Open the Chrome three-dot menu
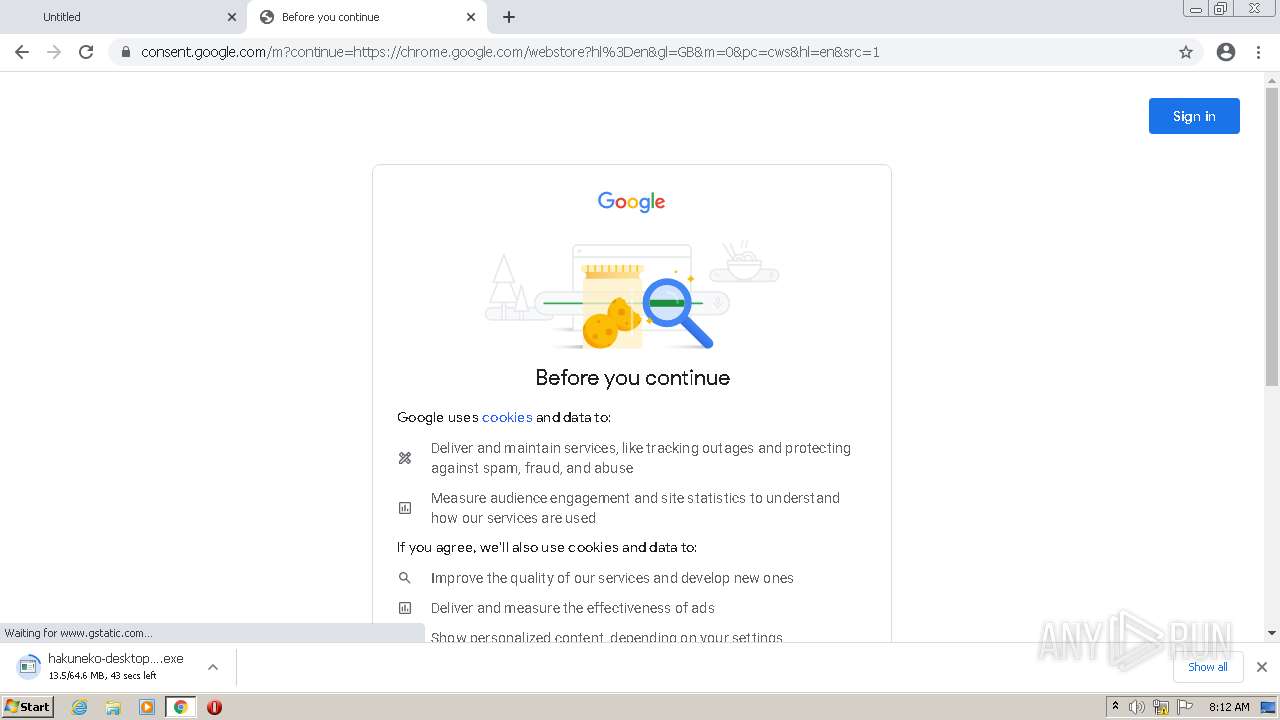The image size is (1280, 720). point(1259,52)
